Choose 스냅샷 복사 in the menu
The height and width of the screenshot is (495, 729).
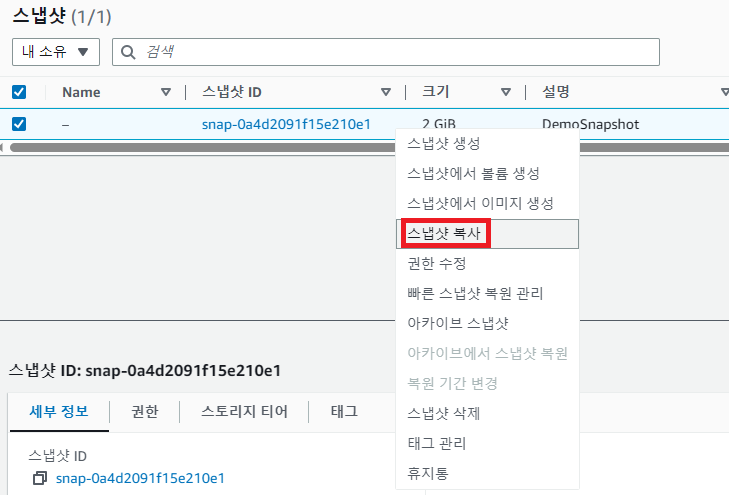tap(487, 233)
